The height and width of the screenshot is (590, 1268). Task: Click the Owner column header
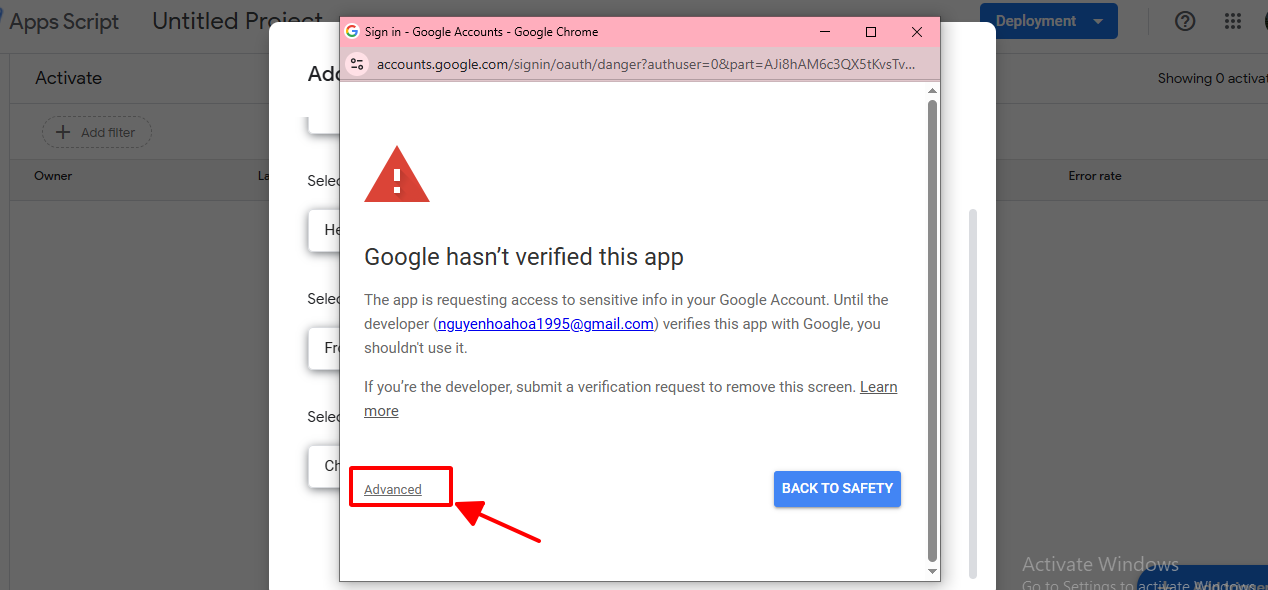pos(53,176)
